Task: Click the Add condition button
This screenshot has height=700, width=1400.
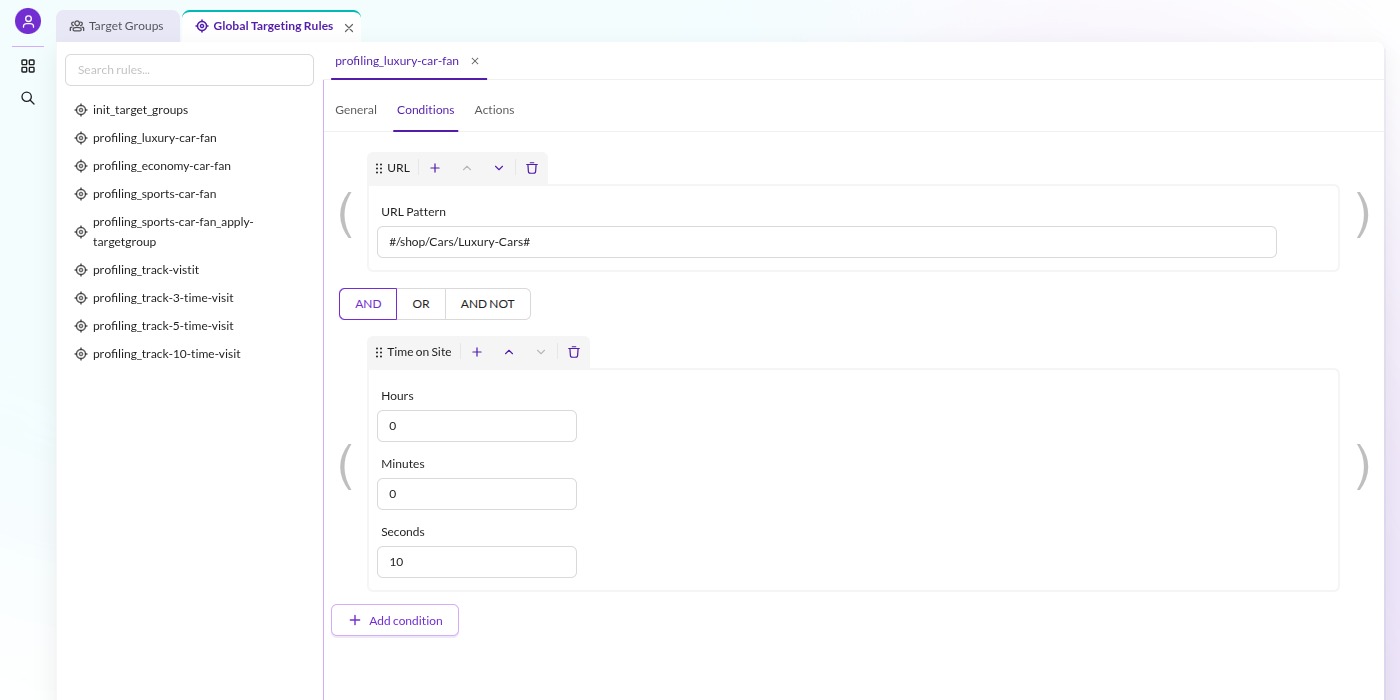Action: pos(395,620)
